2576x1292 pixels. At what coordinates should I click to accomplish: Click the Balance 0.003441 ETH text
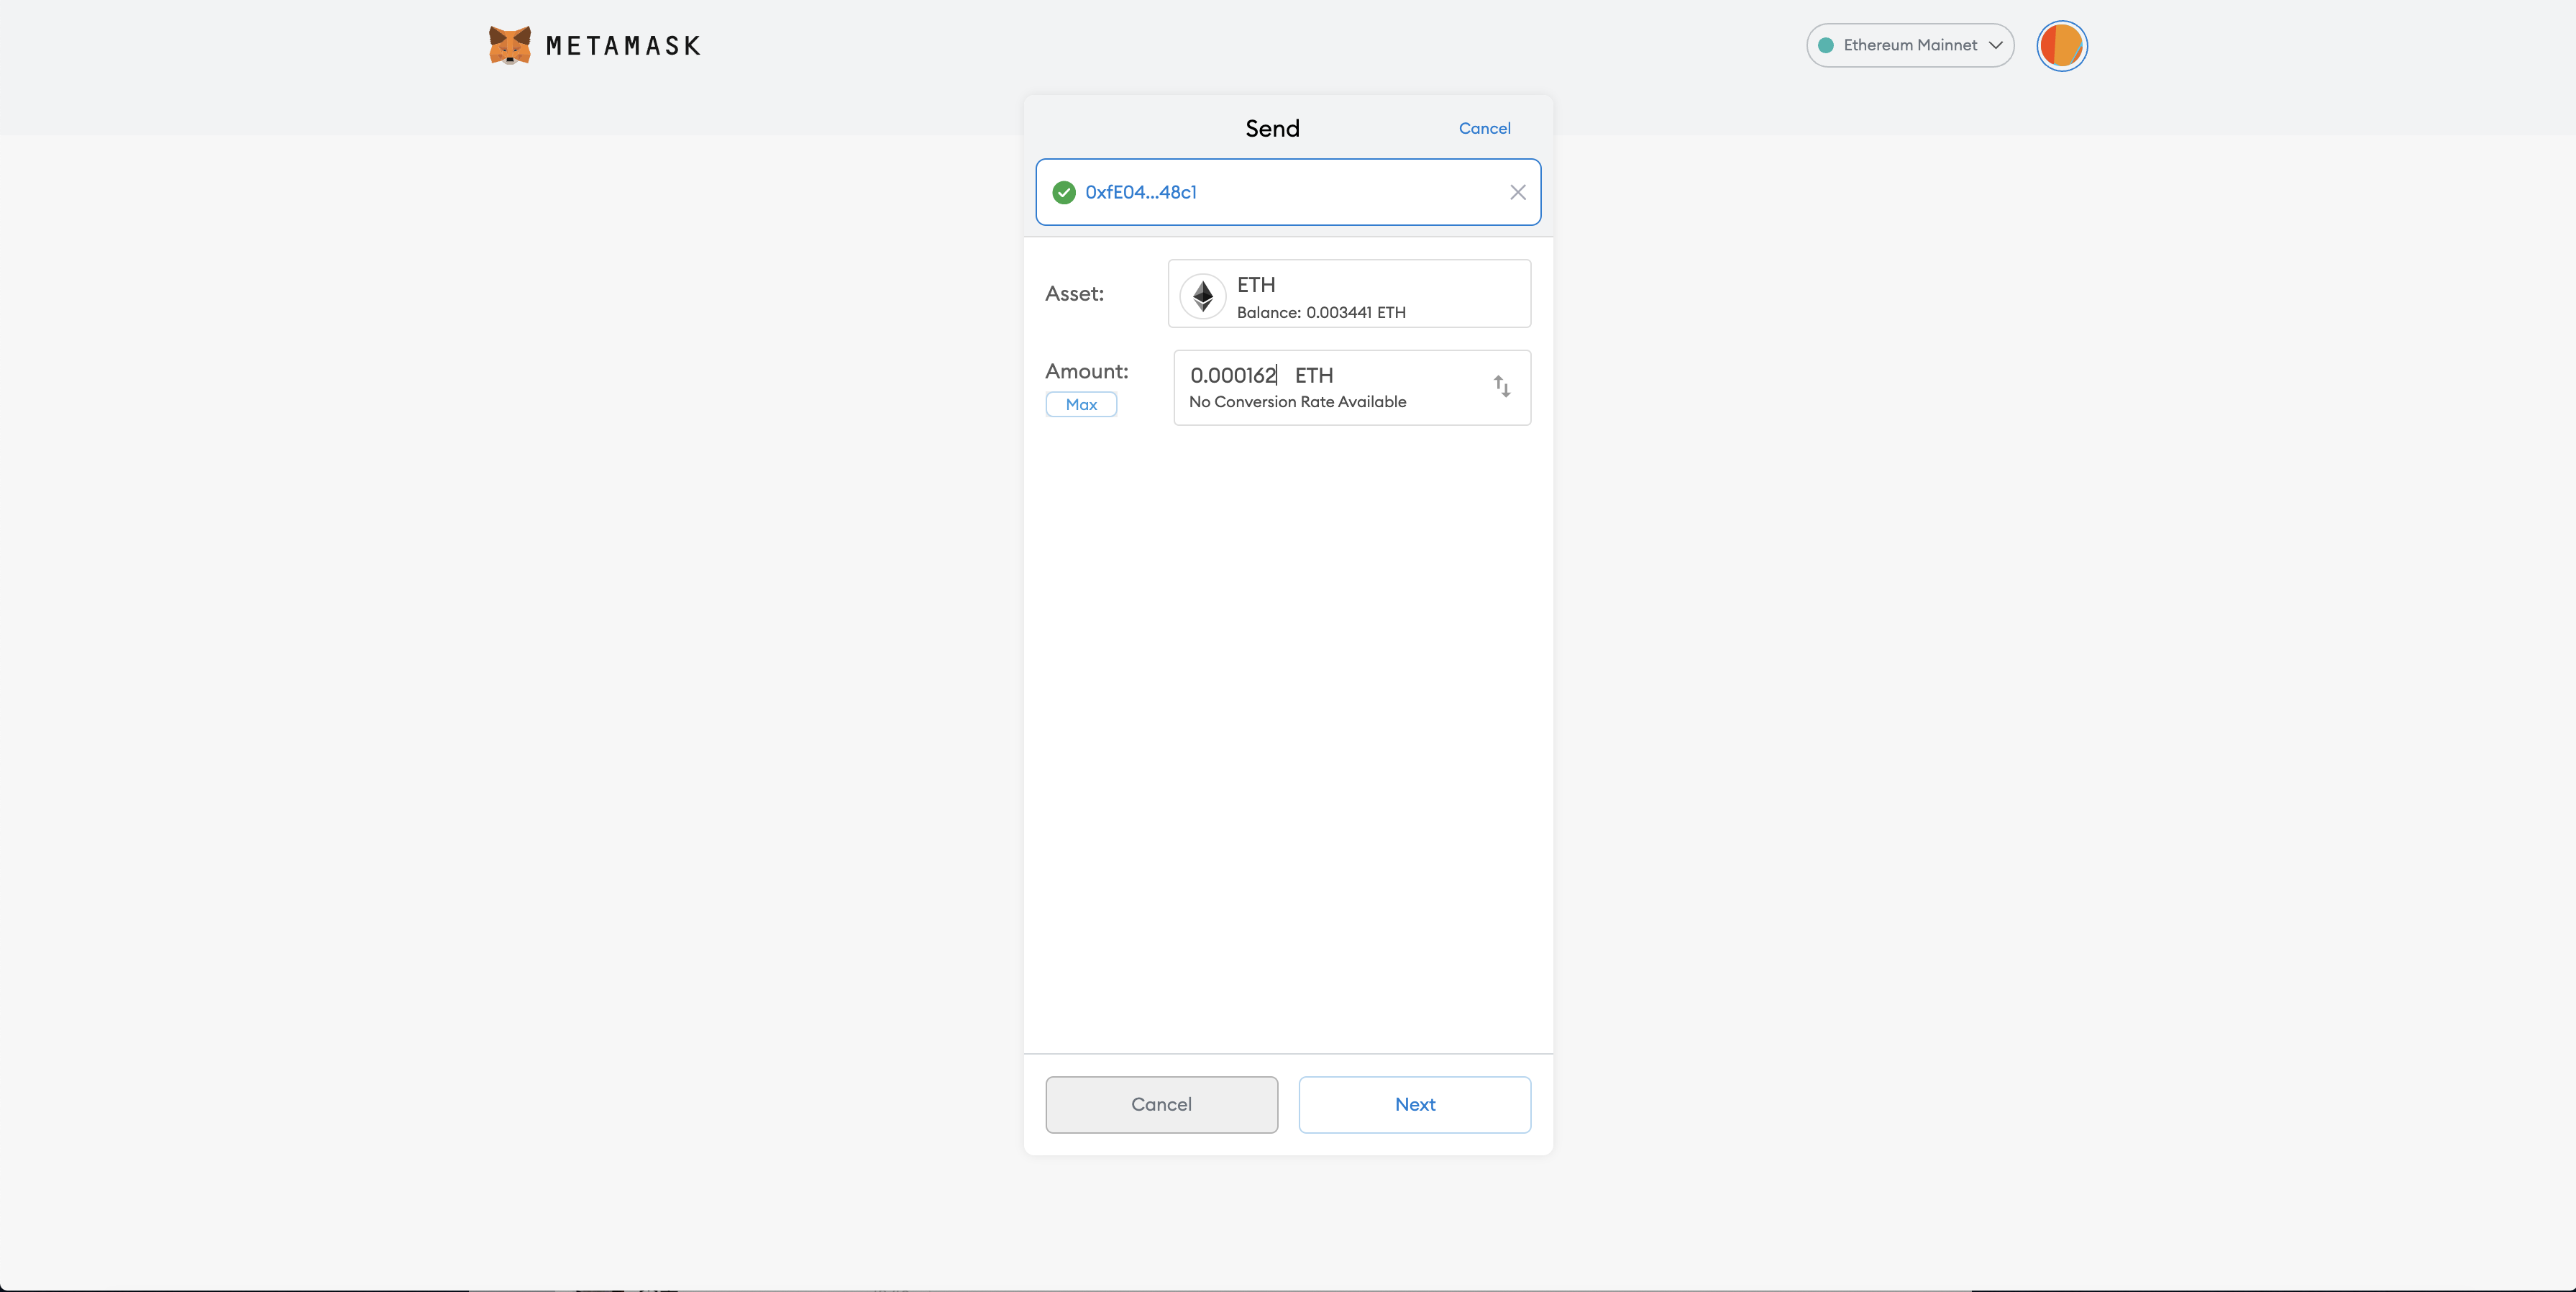[1320, 312]
